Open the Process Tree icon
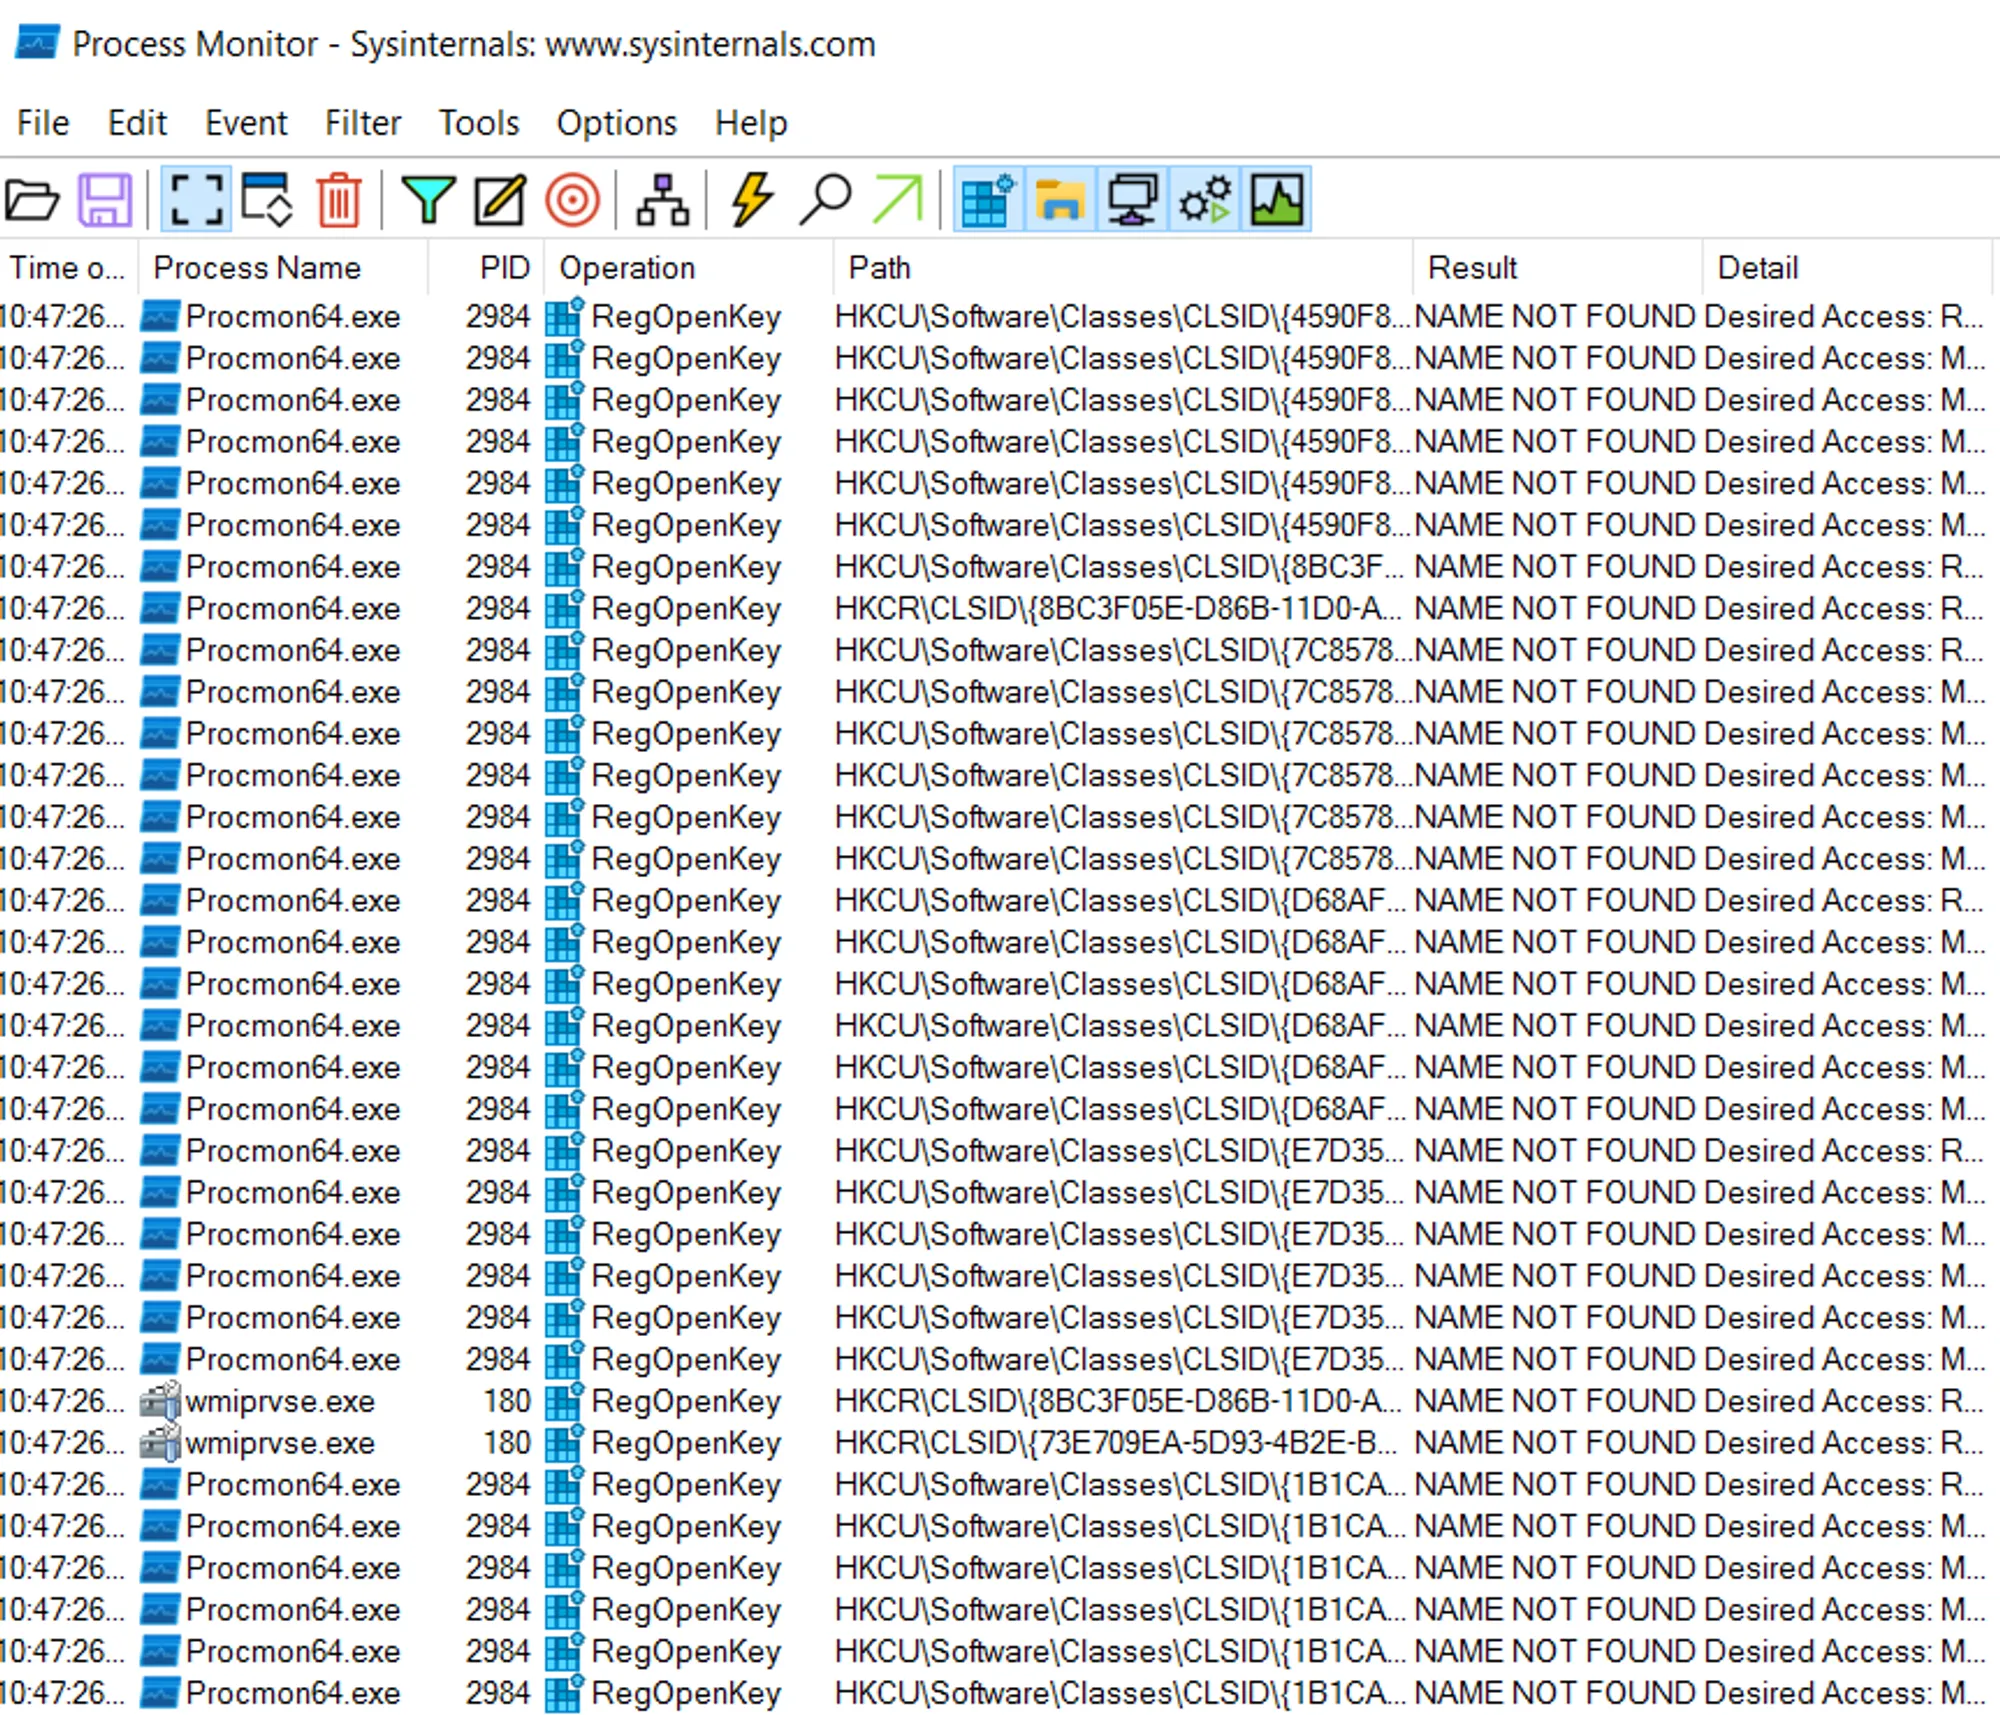The height and width of the screenshot is (1715, 2000). [x=663, y=200]
